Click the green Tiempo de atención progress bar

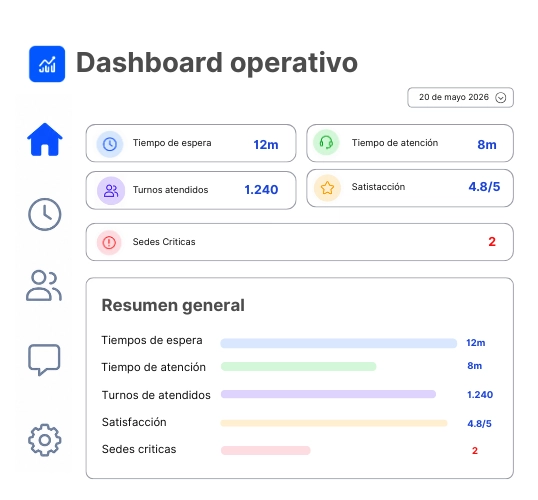click(299, 367)
